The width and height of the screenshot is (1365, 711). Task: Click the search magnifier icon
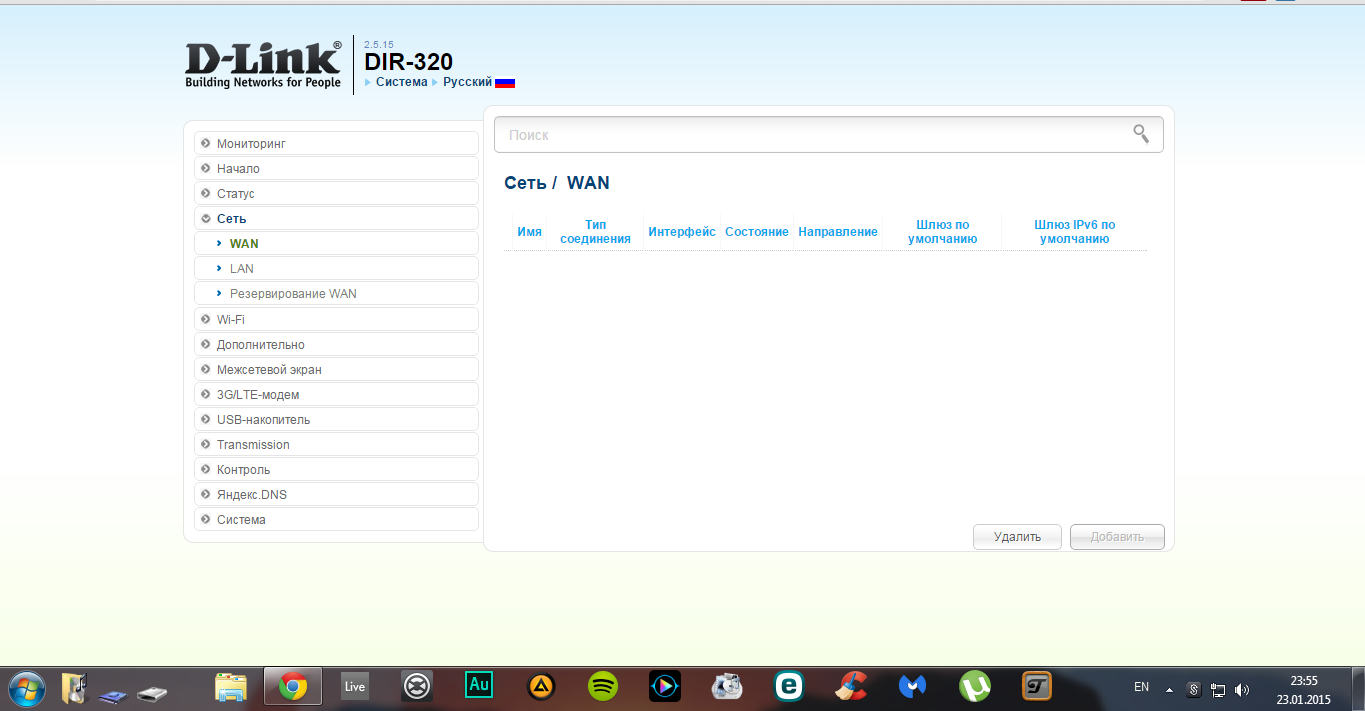(x=1141, y=134)
